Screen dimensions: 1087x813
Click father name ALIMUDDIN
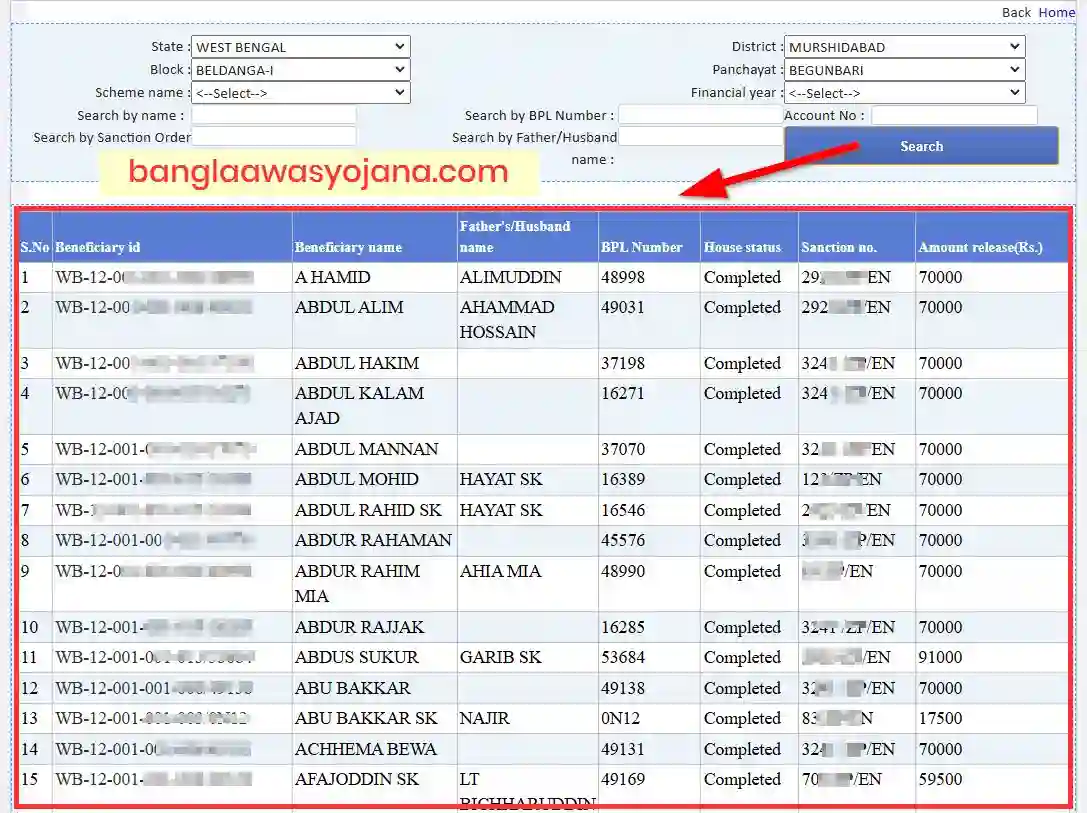(x=510, y=277)
